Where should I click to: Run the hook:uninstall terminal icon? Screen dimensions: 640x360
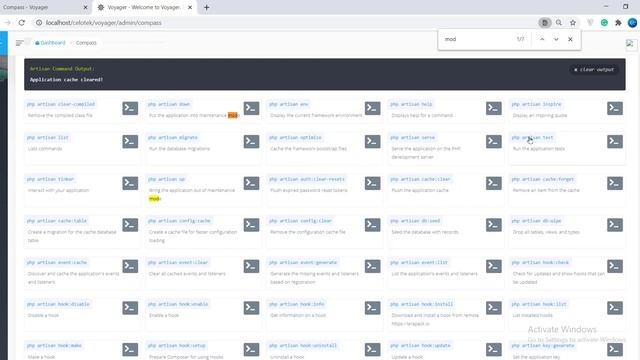[x=373, y=349]
